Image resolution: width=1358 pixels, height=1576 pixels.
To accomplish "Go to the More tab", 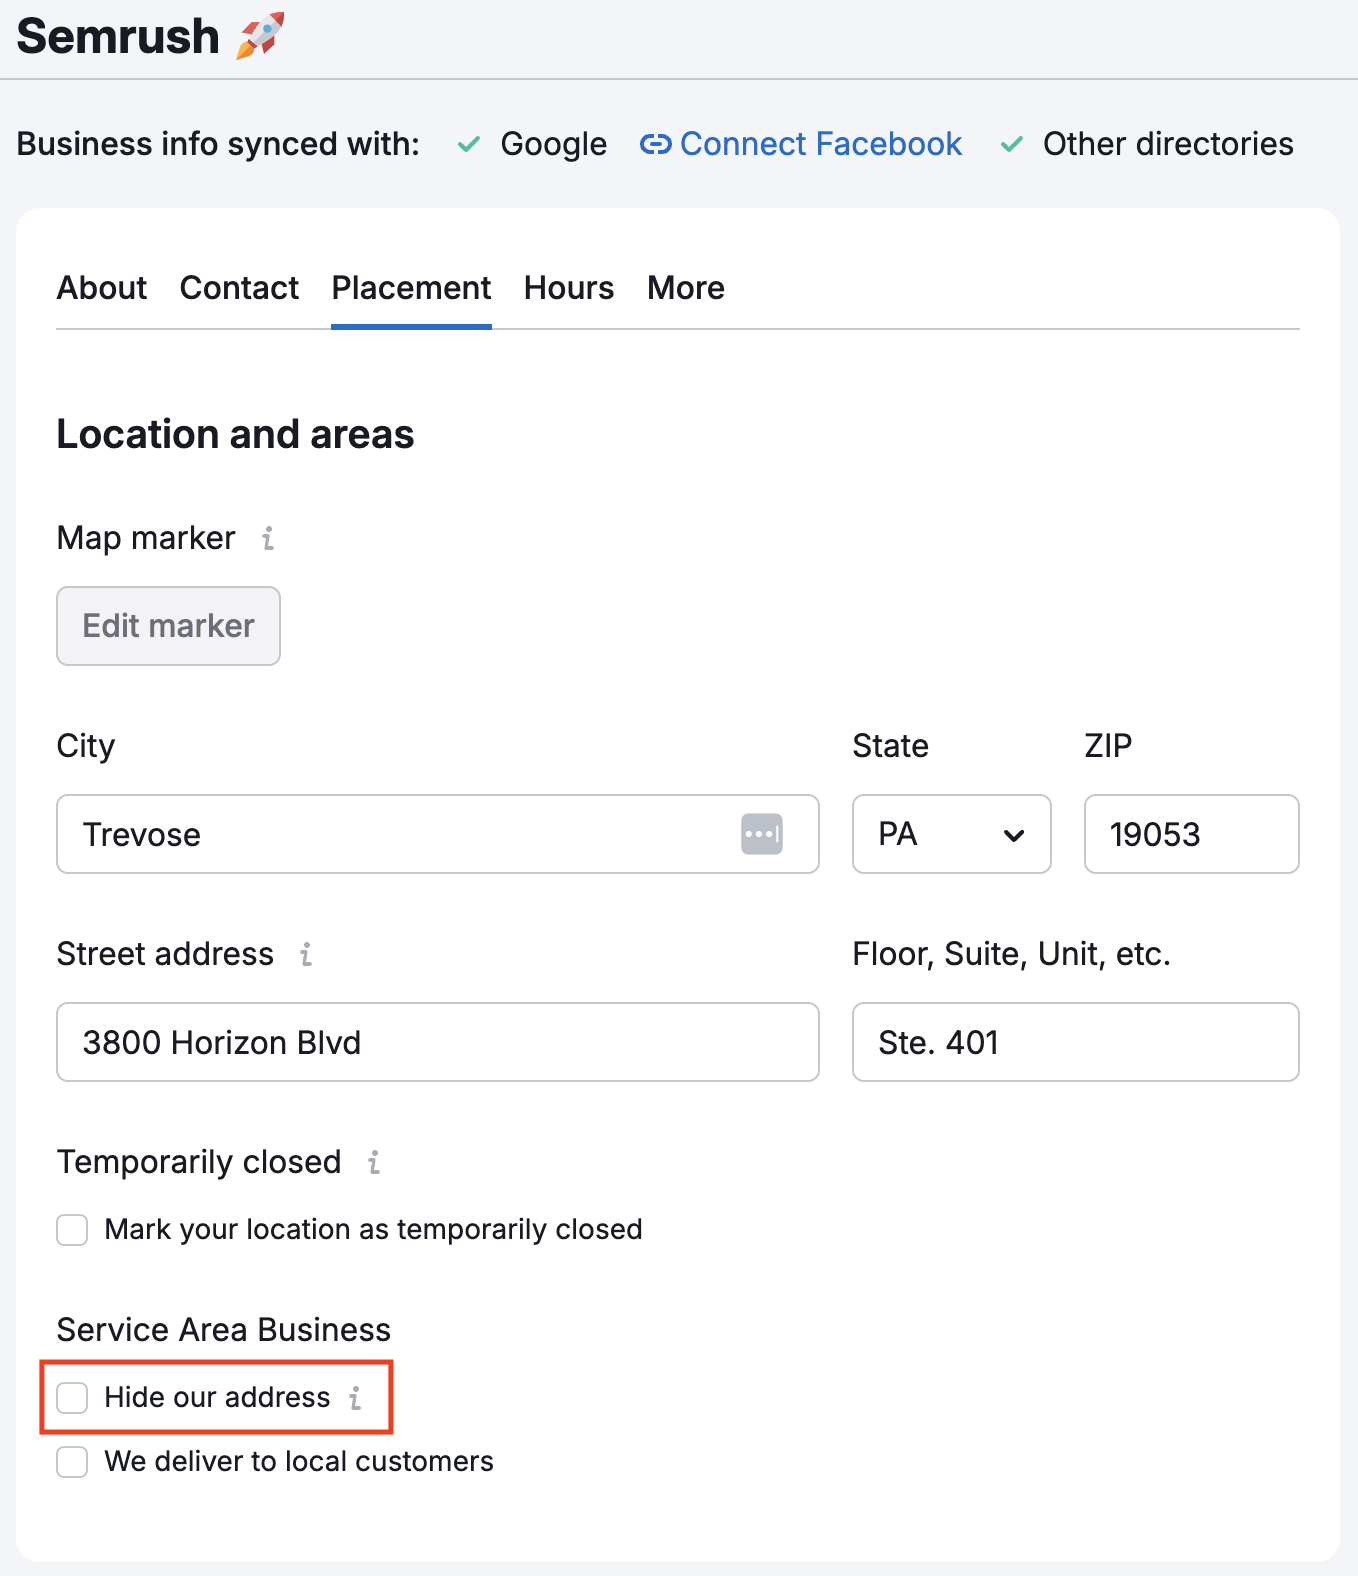I will tap(685, 288).
